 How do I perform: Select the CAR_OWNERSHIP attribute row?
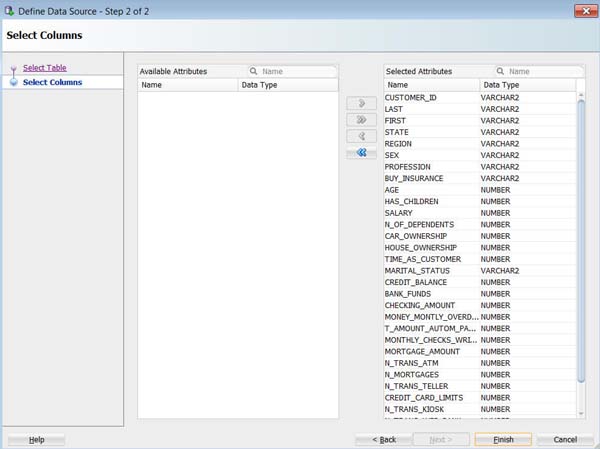(480, 236)
